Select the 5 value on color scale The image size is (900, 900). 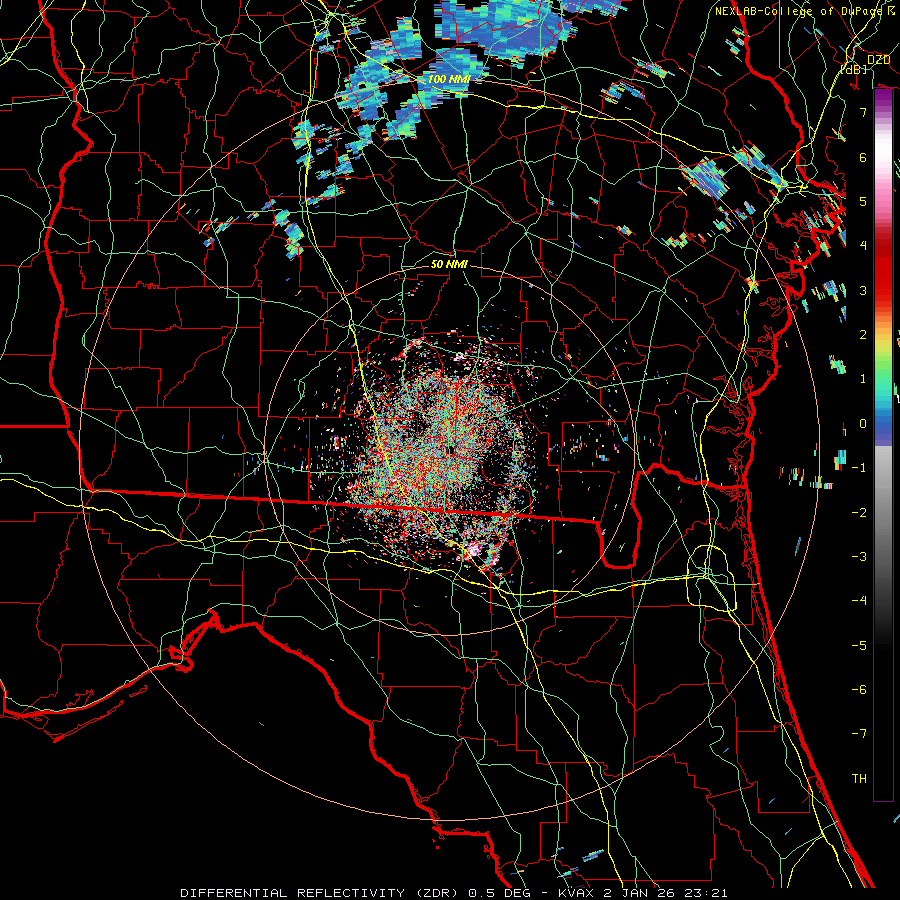863,201
